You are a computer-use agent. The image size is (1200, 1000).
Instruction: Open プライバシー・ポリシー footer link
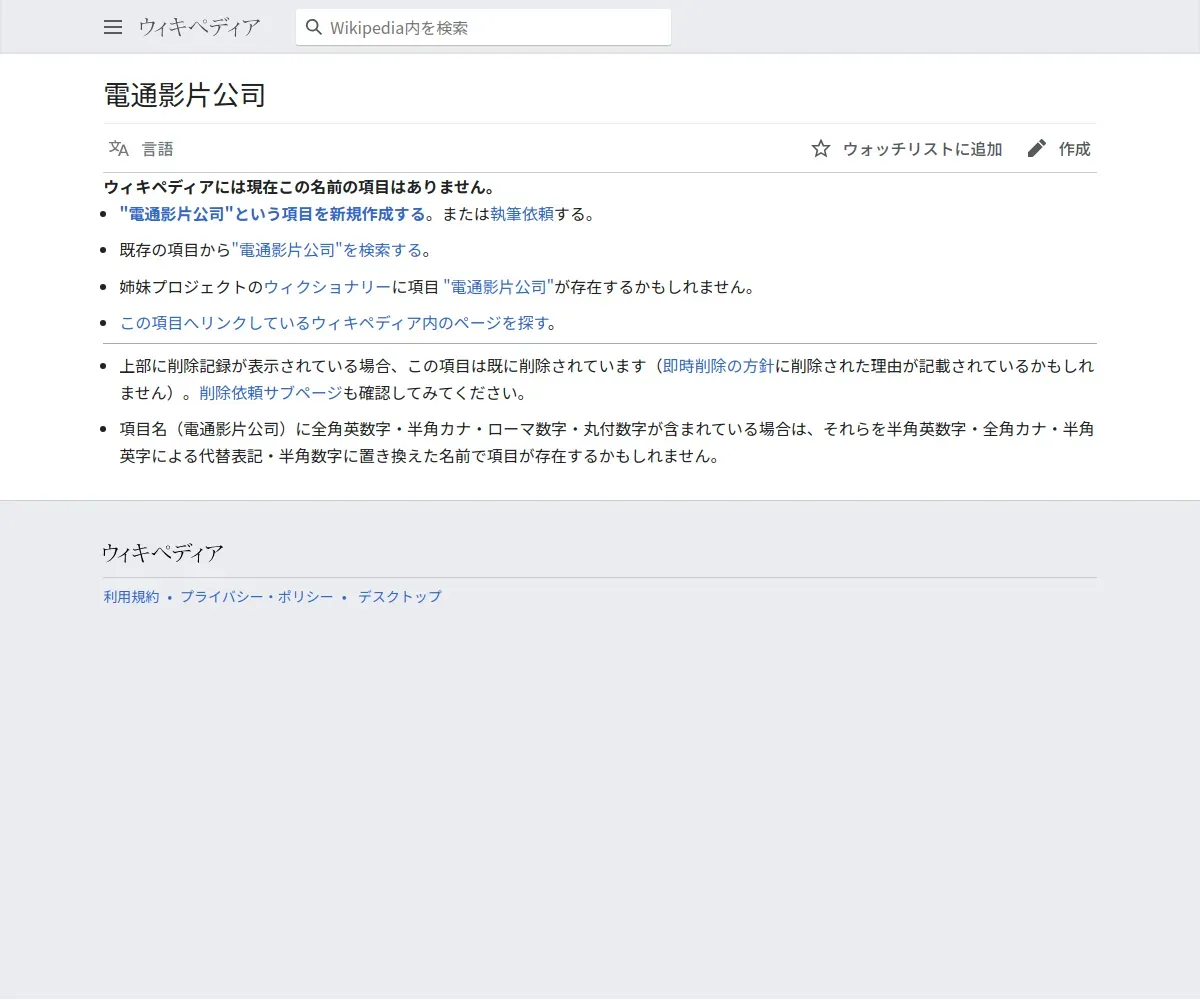click(257, 597)
